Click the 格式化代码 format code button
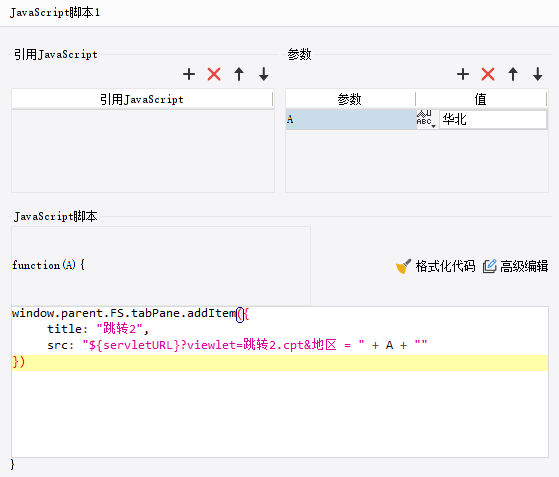This screenshot has height=477, width=559. tap(436, 266)
